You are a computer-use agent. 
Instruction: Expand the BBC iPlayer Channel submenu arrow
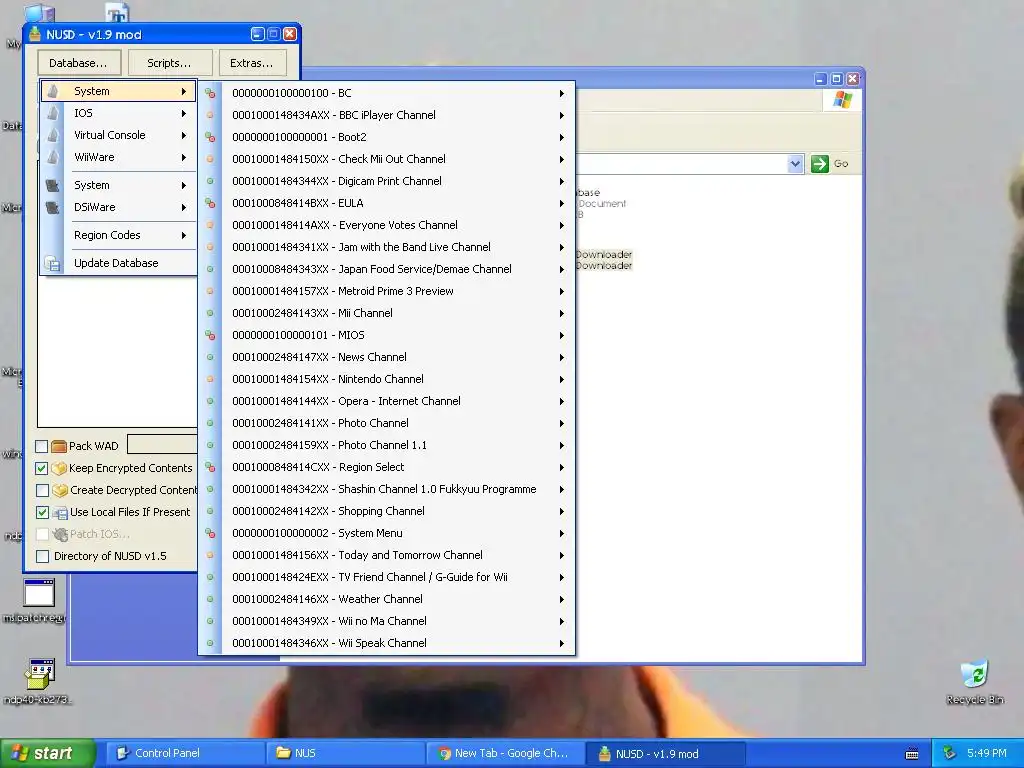pos(562,116)
